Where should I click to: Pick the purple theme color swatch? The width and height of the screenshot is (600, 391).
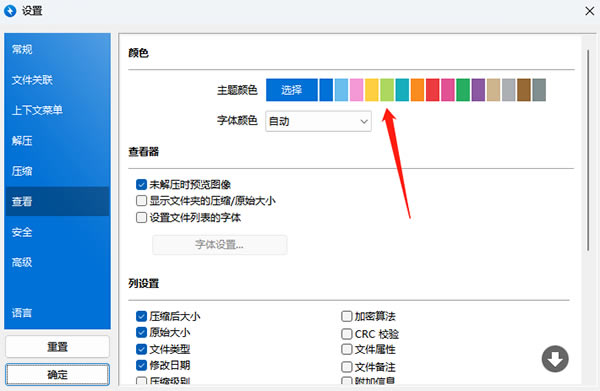(x=478, y=90)
